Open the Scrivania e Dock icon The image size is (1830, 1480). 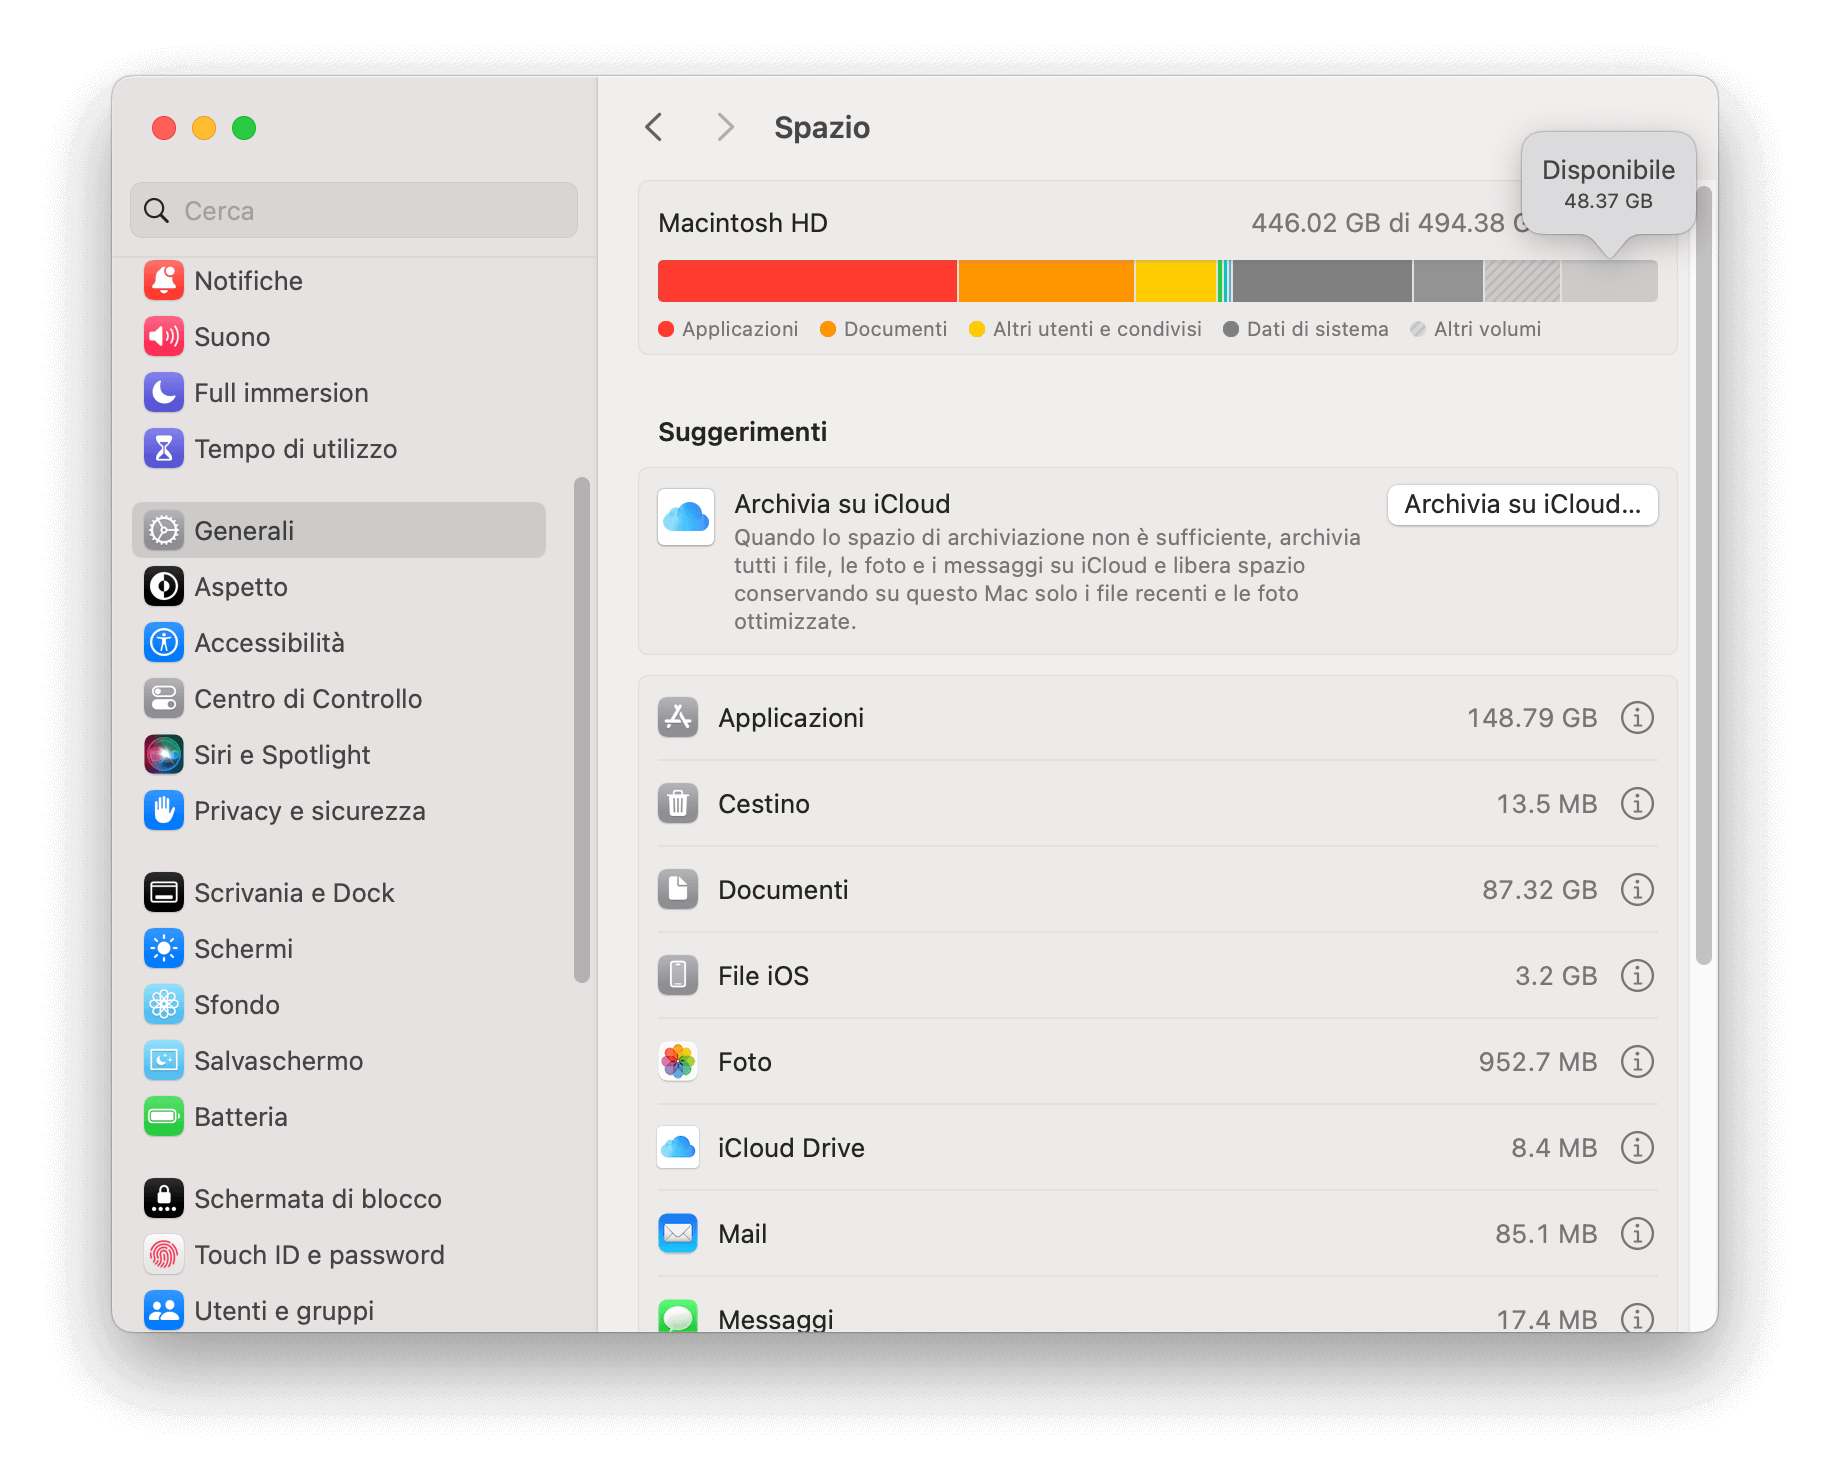click(x=164, y=893)
